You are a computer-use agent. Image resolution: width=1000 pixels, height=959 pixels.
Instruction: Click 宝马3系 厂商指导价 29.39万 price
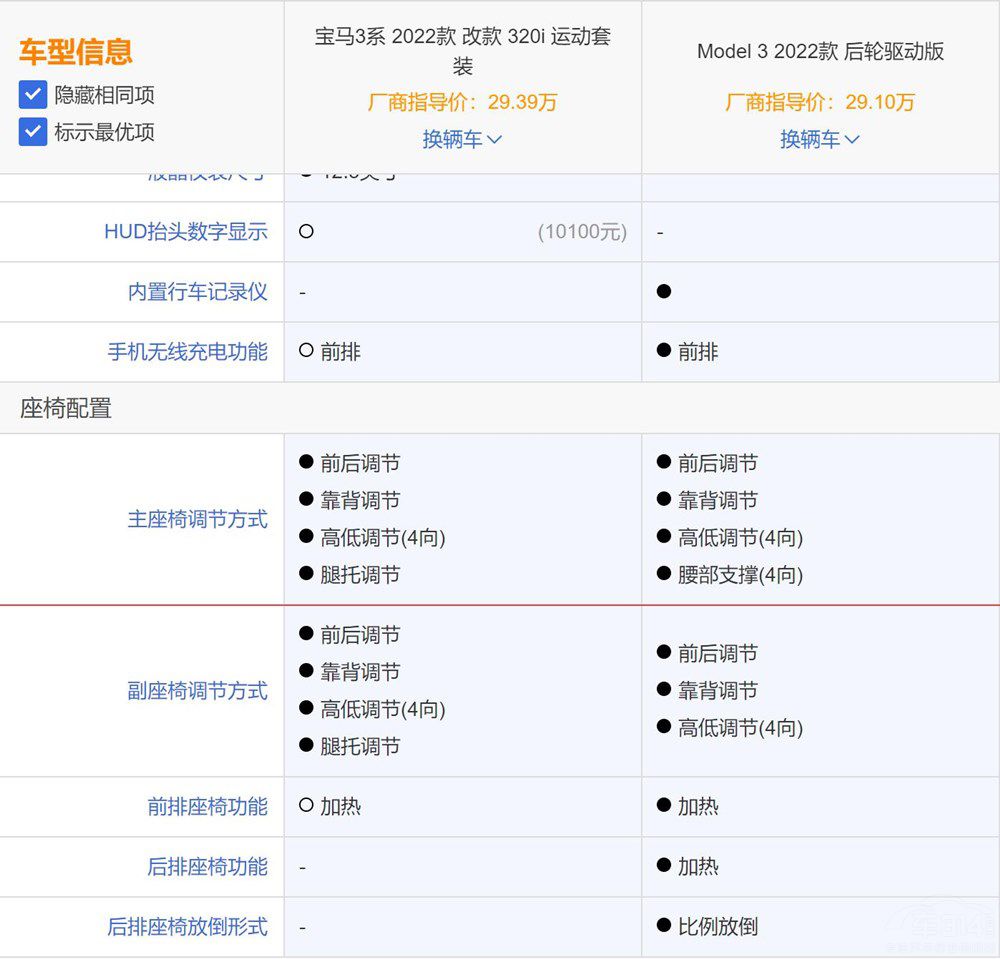pos(462,102)
